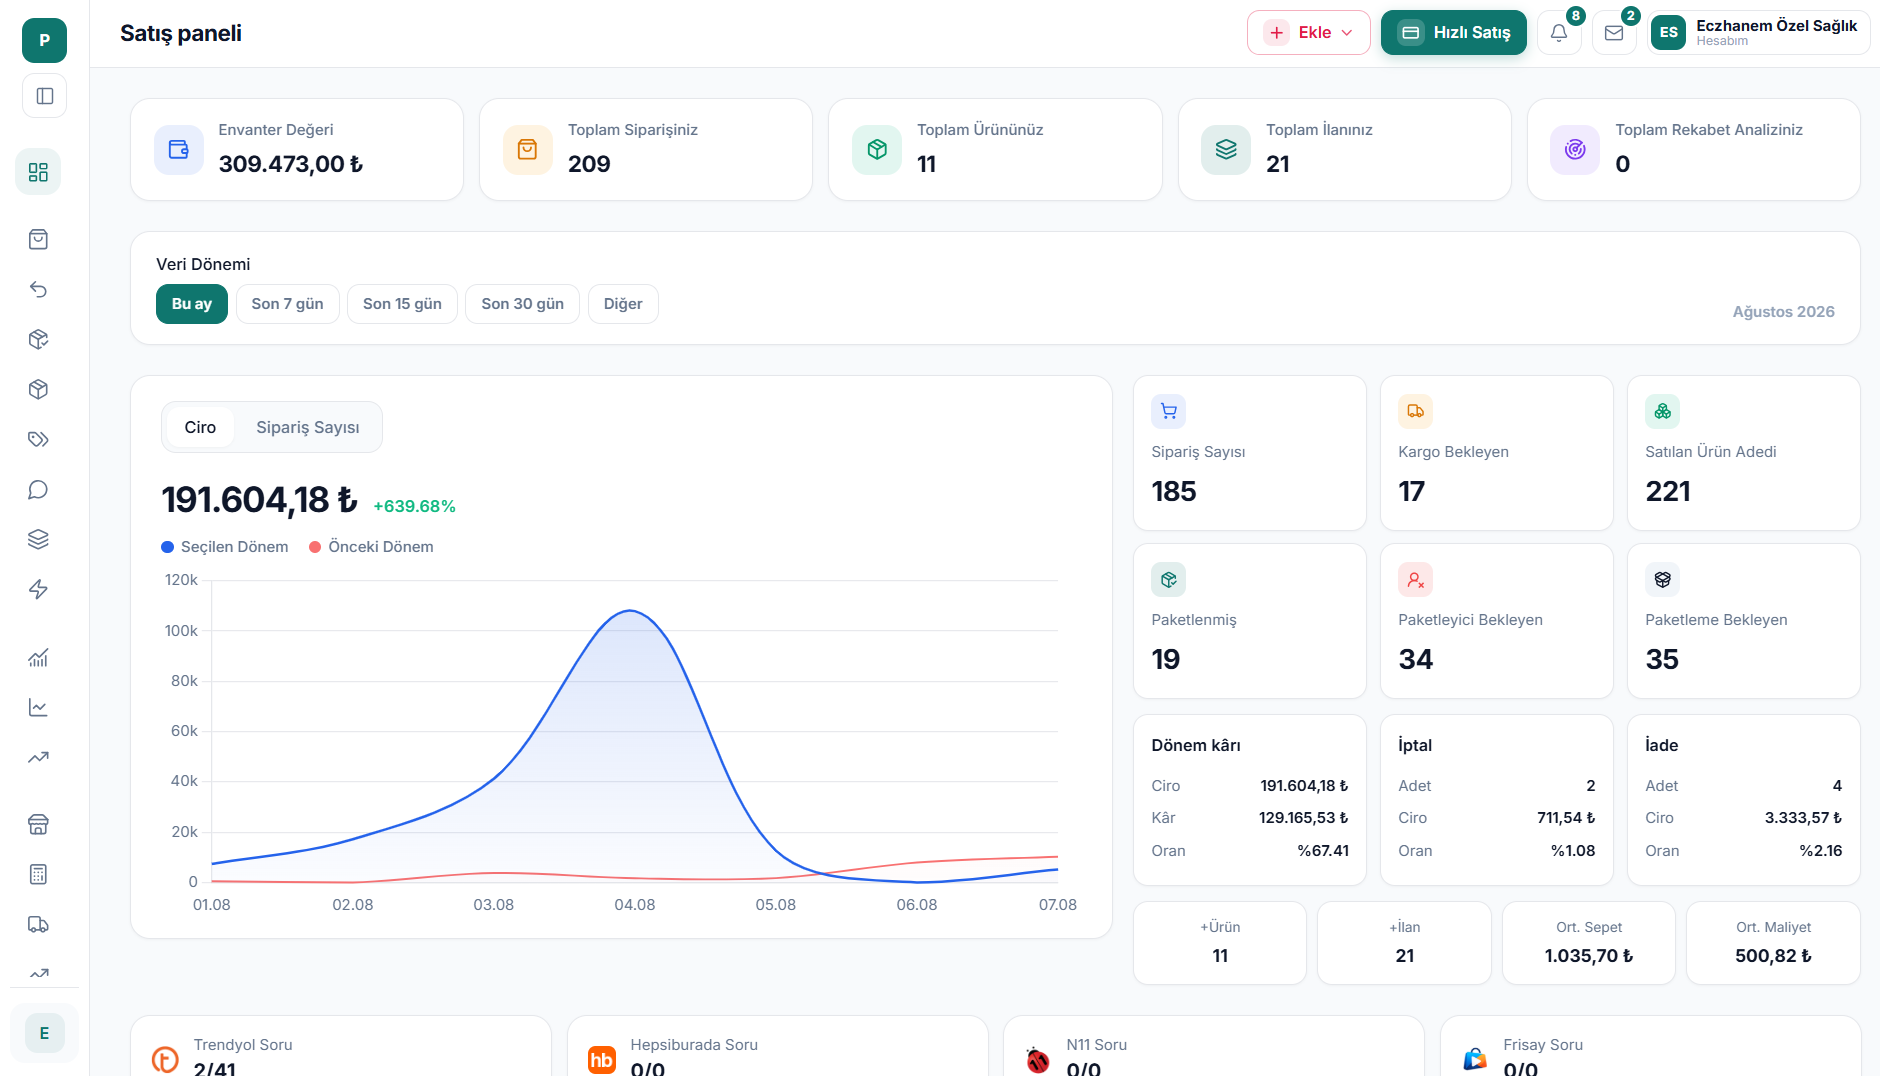Click the Ort. Maliyet value 500,82 ₺
This screenshot has height=1076, width=1880.
click(1773, 956)
